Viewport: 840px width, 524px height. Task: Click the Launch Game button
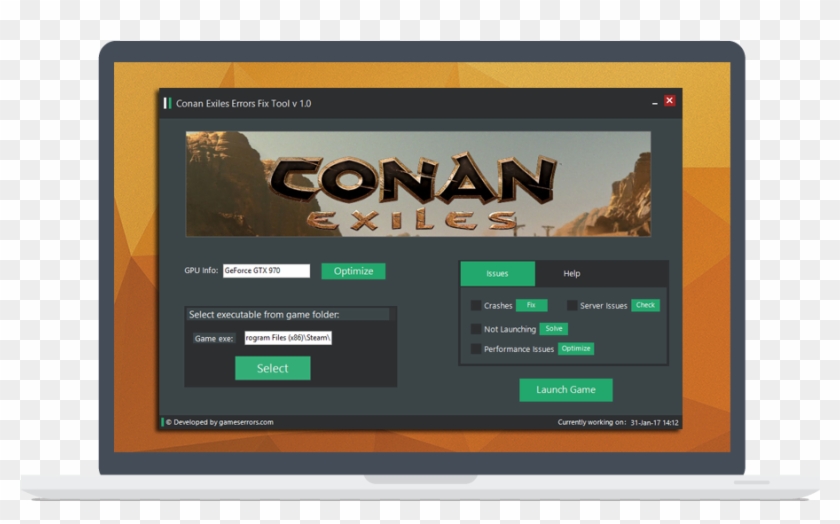click(566, 390)
